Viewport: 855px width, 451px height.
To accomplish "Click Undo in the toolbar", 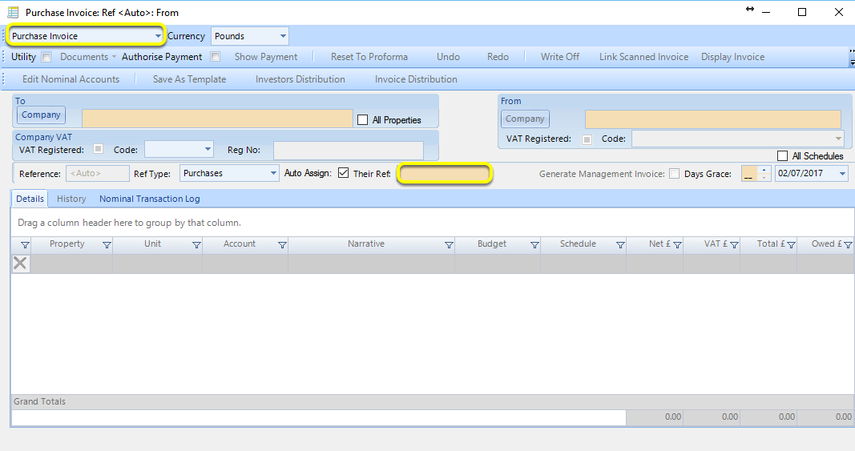I will point(448,57).
